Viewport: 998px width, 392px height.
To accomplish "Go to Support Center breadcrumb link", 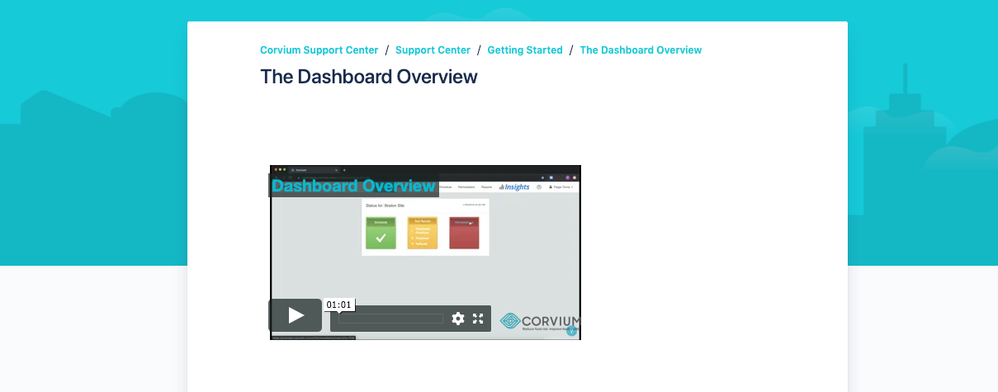I will click(x=433, y=50).
